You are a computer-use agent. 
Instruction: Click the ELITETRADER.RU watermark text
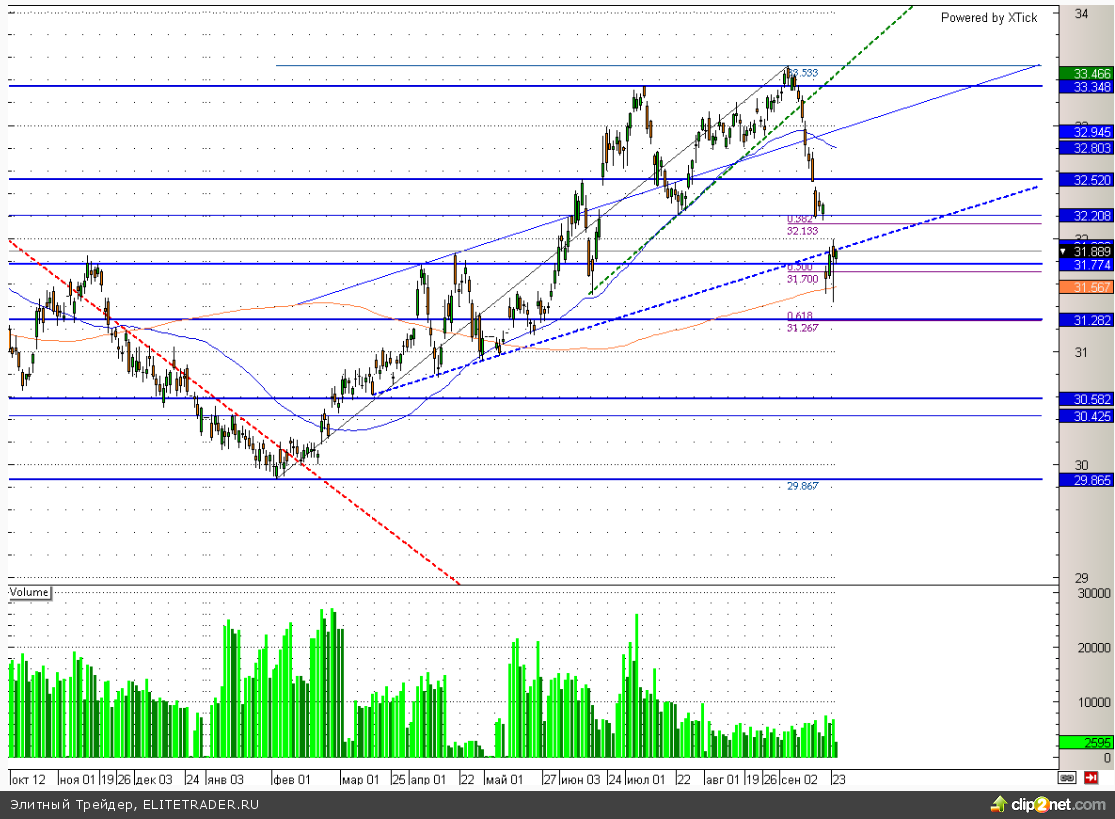(135, 804)
